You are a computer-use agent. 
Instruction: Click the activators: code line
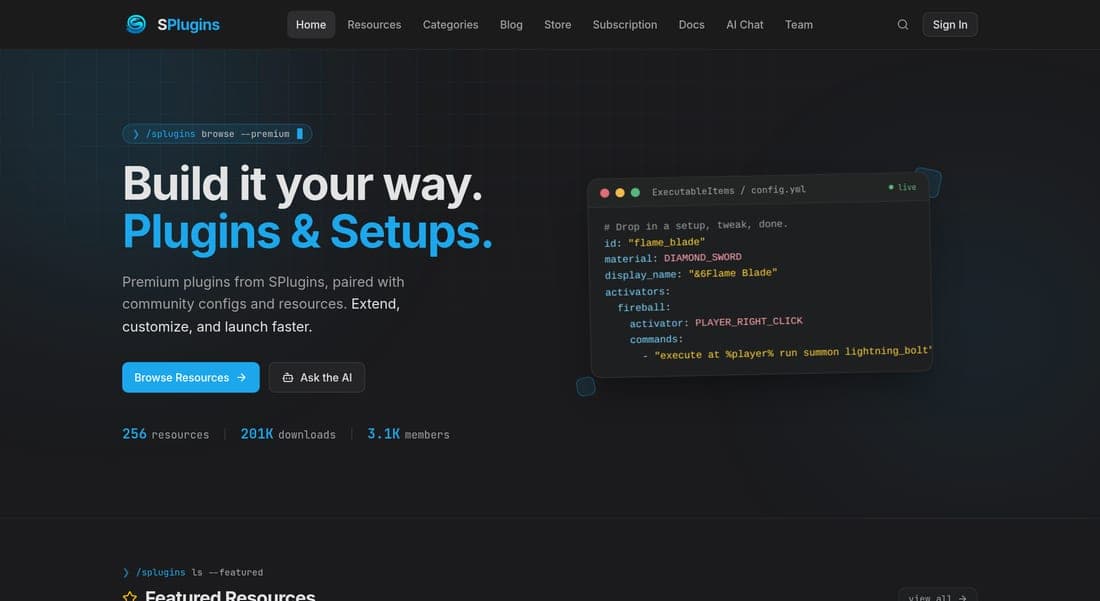(x=638, y=291)
